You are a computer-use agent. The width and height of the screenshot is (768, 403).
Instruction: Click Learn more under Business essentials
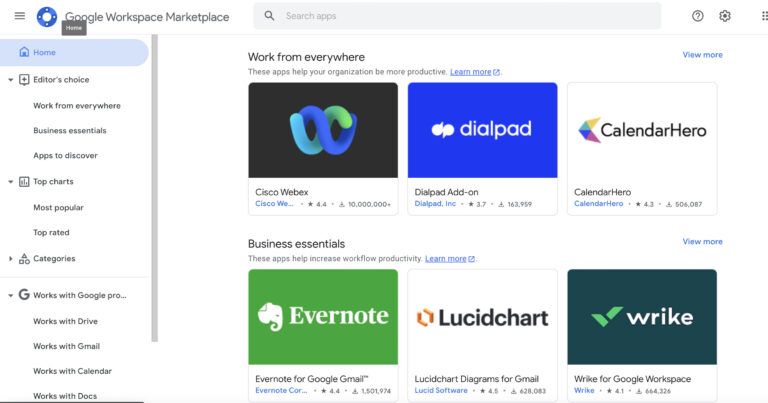445,259
